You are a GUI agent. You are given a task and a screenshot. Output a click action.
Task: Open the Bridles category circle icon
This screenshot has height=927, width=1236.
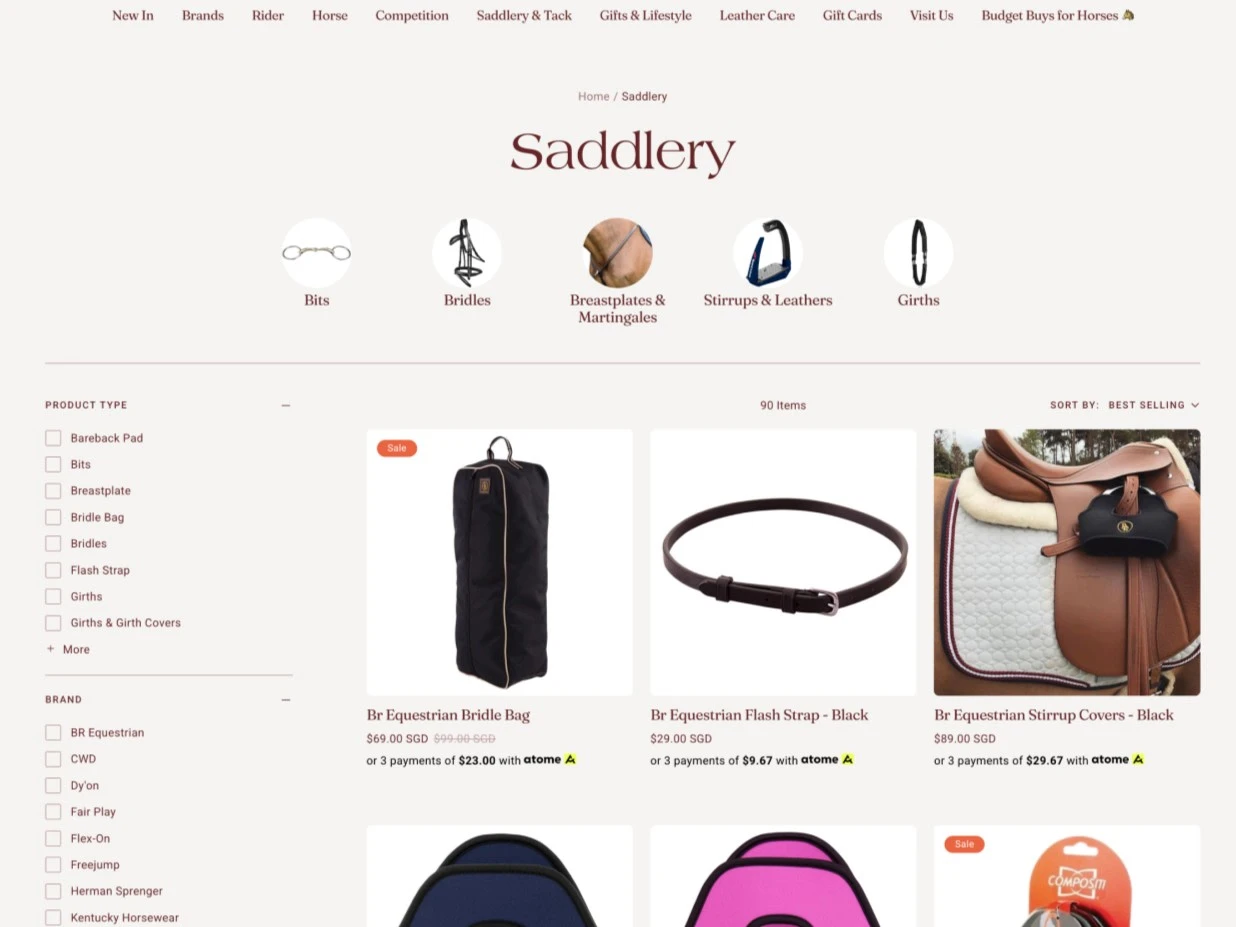pyautogui.click(x=467, y=253)
